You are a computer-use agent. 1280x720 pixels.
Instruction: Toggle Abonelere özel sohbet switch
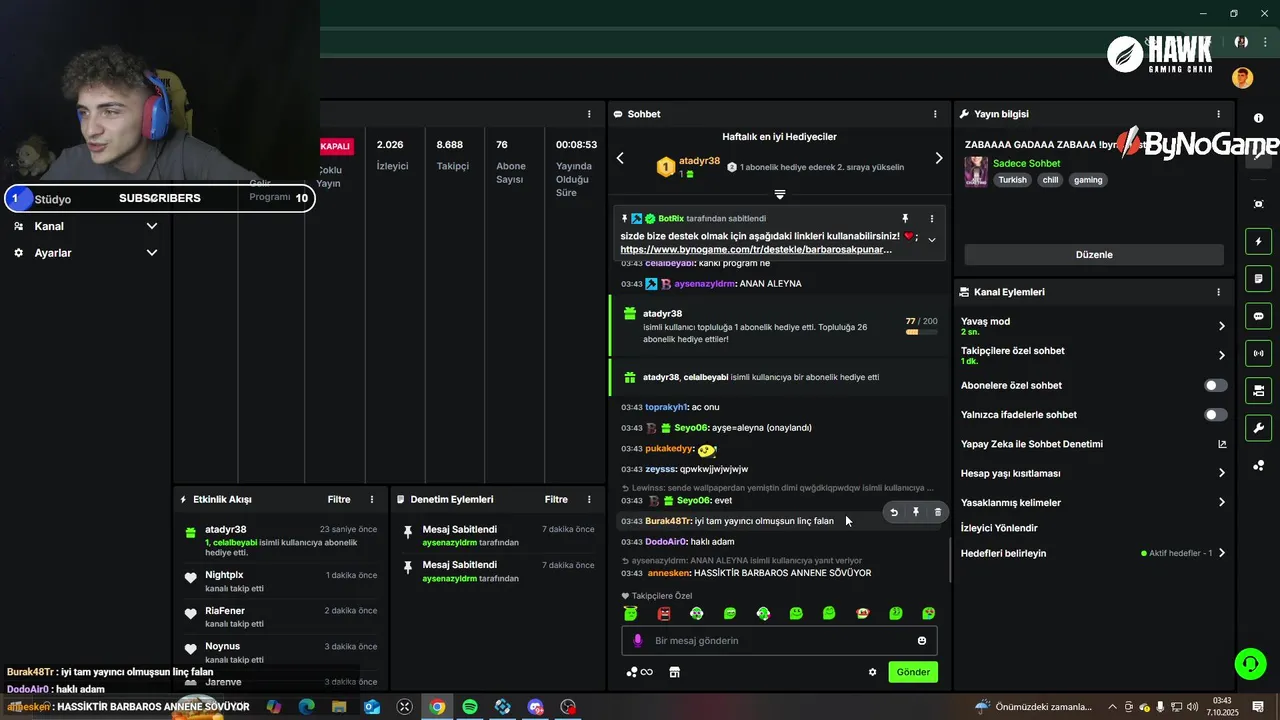tap(1215, 385)
